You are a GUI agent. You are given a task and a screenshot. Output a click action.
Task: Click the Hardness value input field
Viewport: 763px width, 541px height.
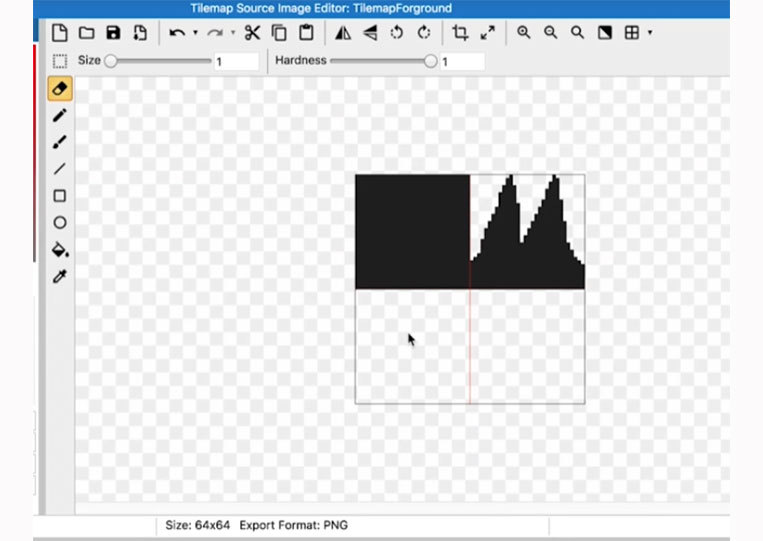click(x=462, y=61)
